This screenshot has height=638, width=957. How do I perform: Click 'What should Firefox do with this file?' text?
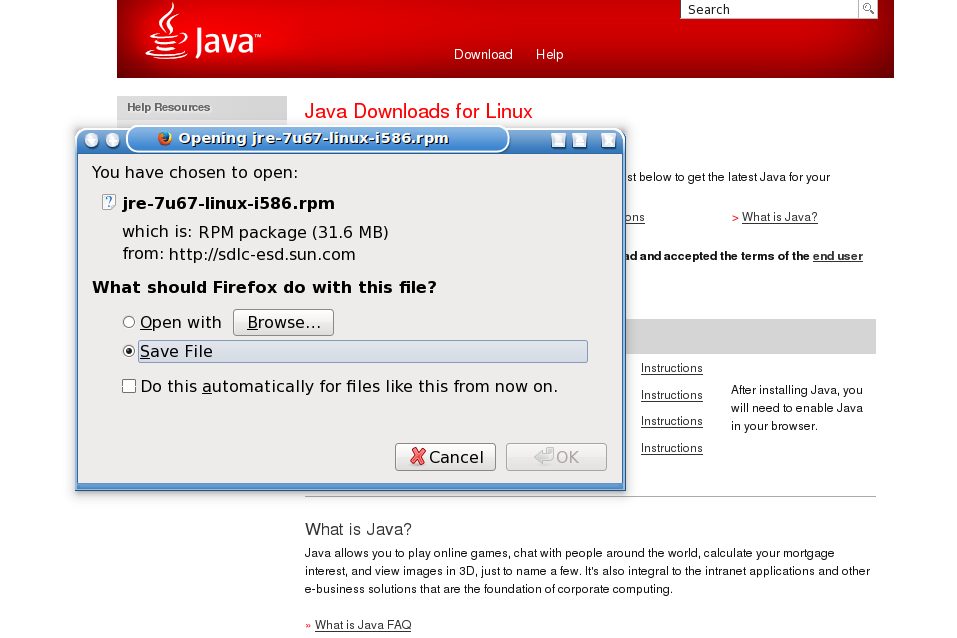pos(264,287)
